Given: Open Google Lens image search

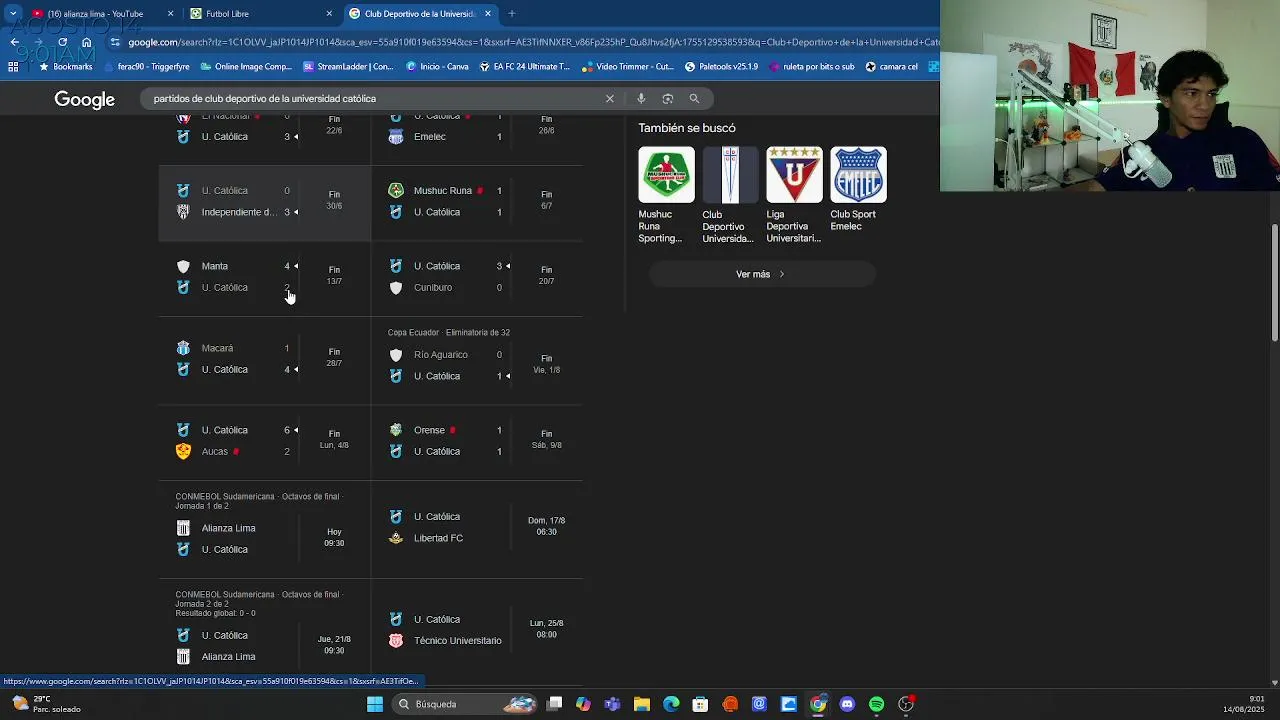Looking at the screenshot, I should 668,99.
